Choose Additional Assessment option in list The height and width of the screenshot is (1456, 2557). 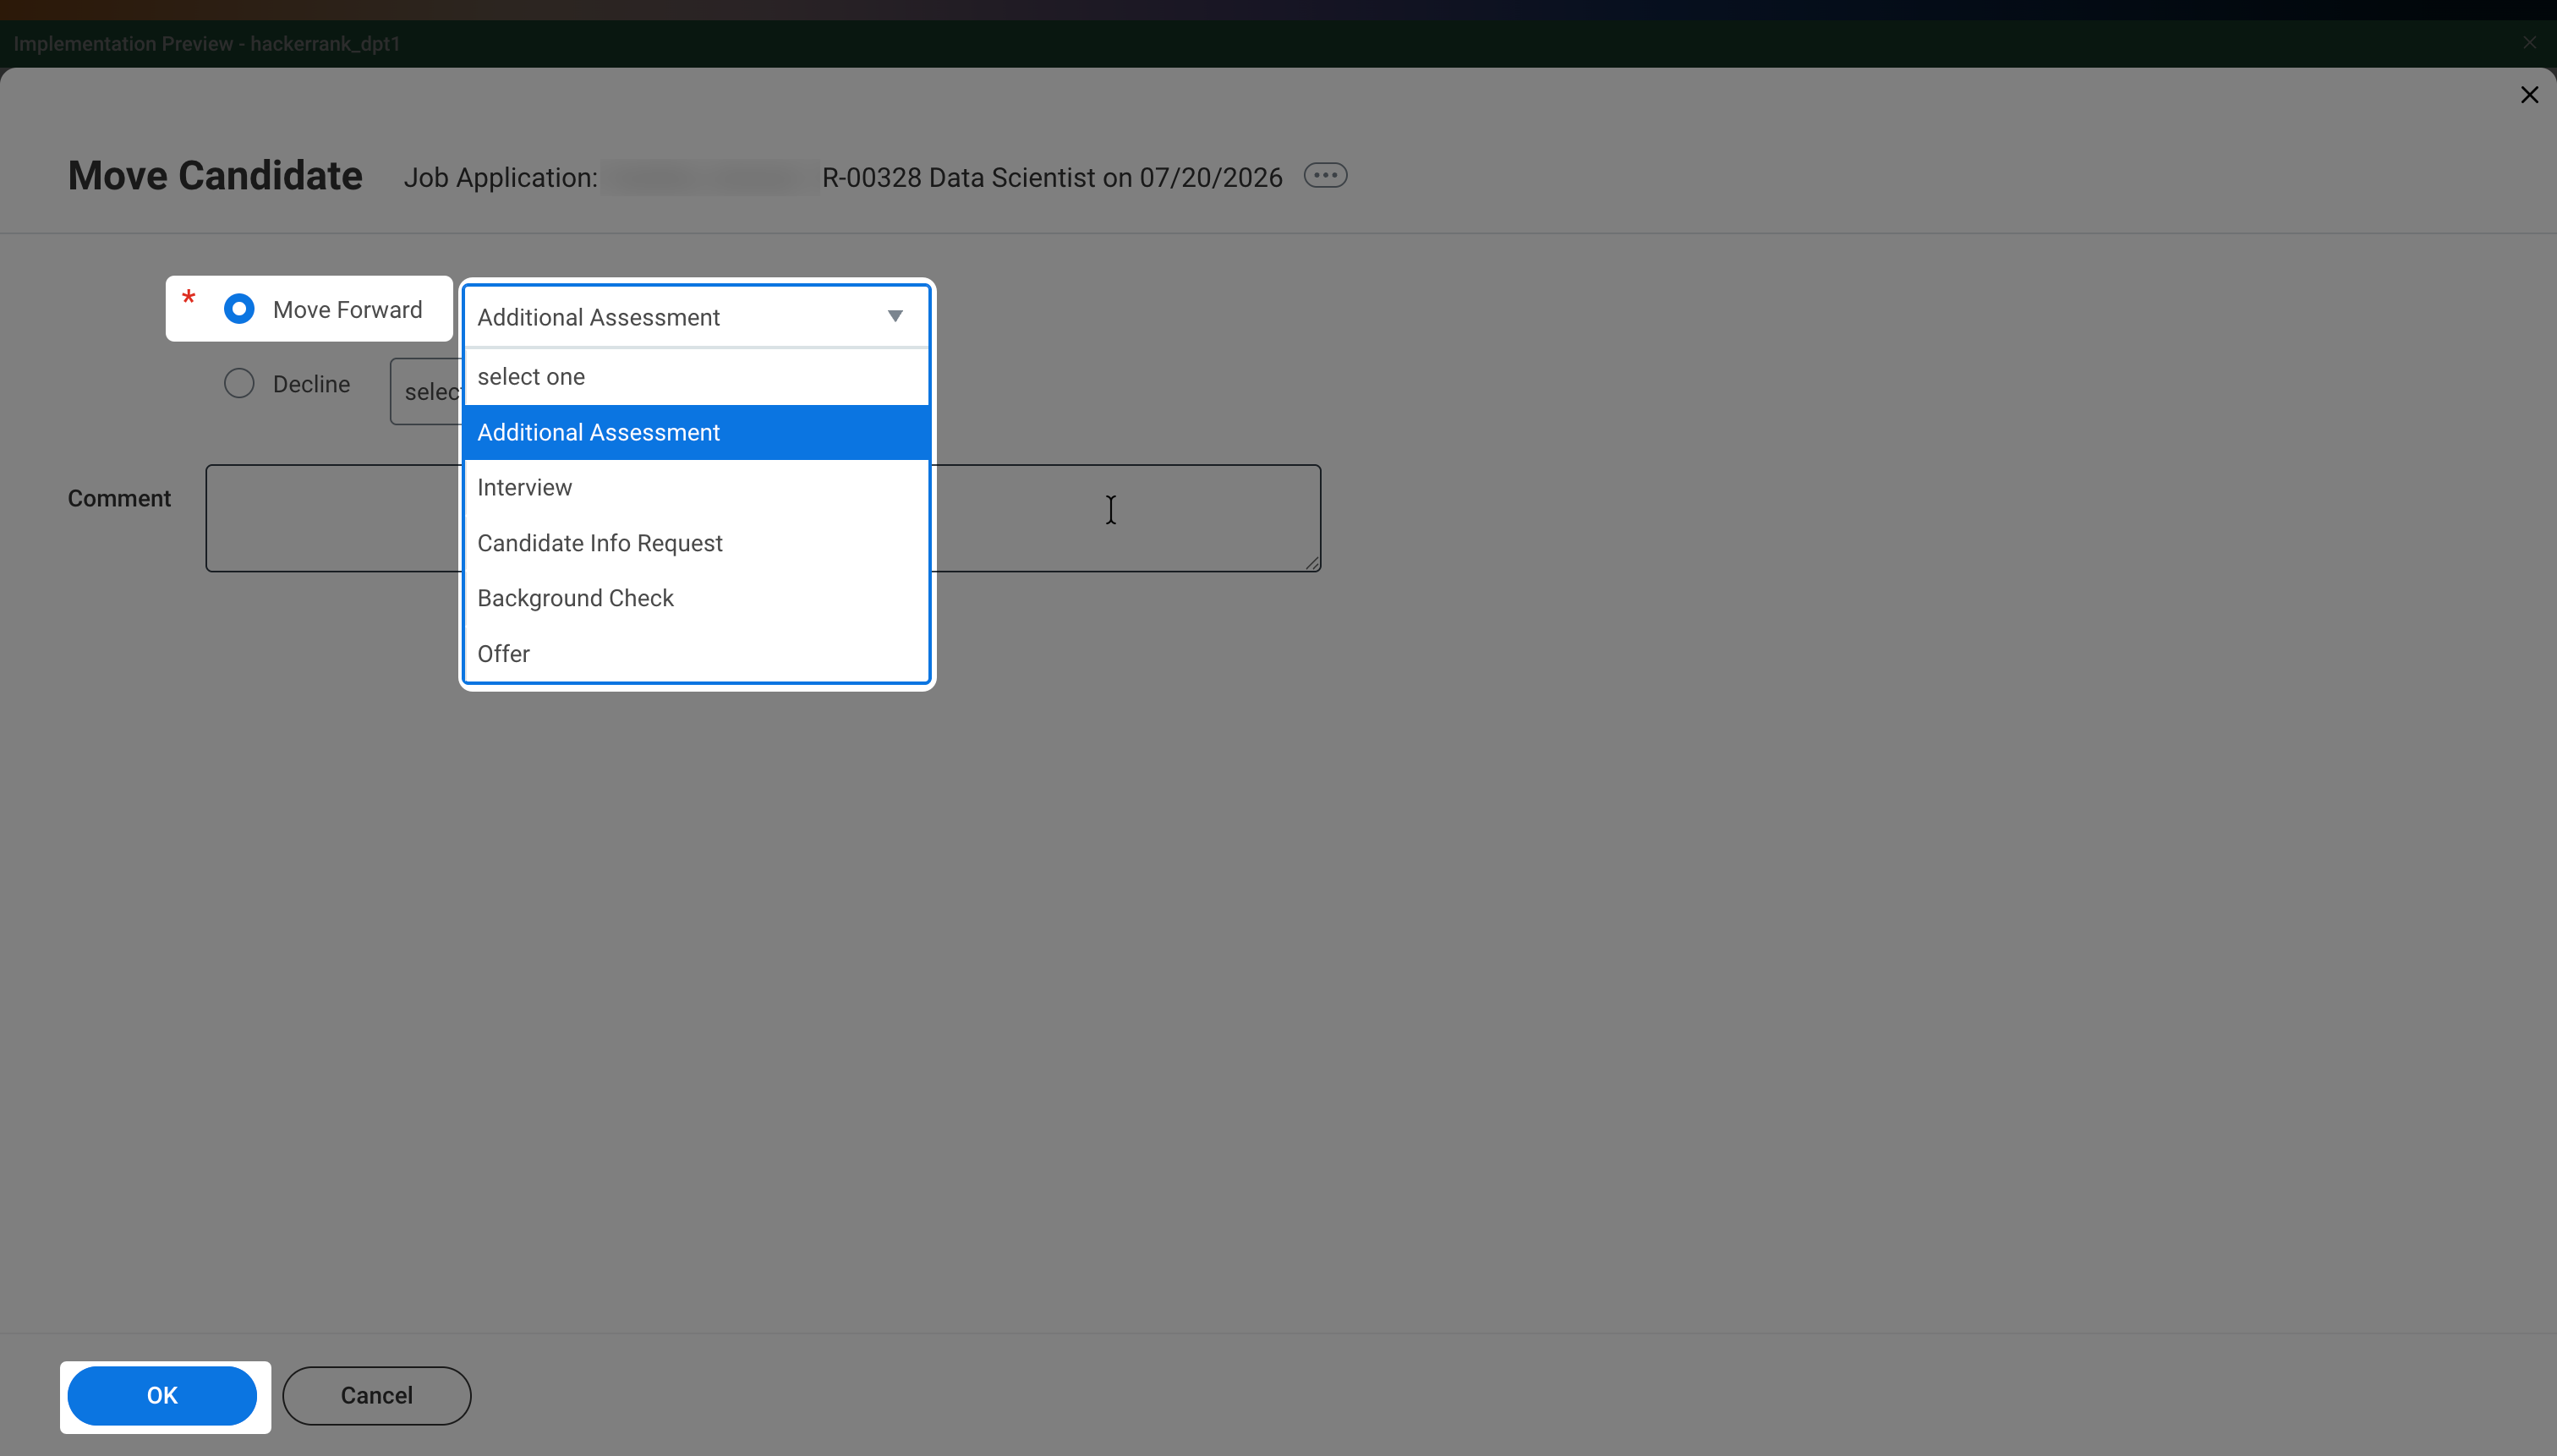697,432
